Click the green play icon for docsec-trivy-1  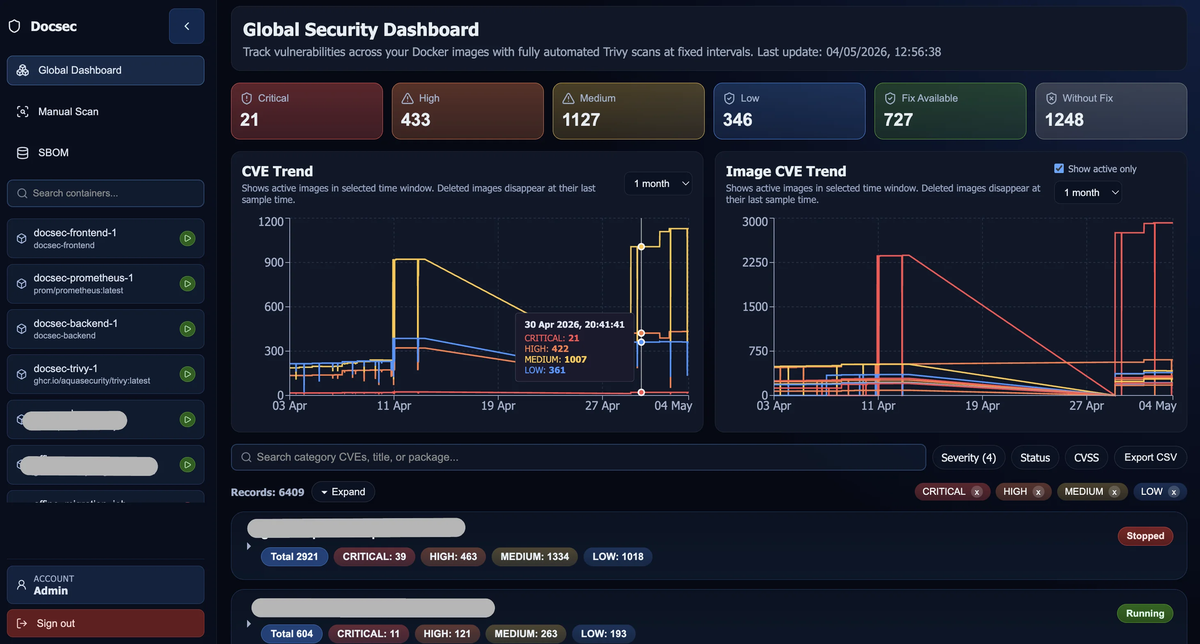coord(187,375)
